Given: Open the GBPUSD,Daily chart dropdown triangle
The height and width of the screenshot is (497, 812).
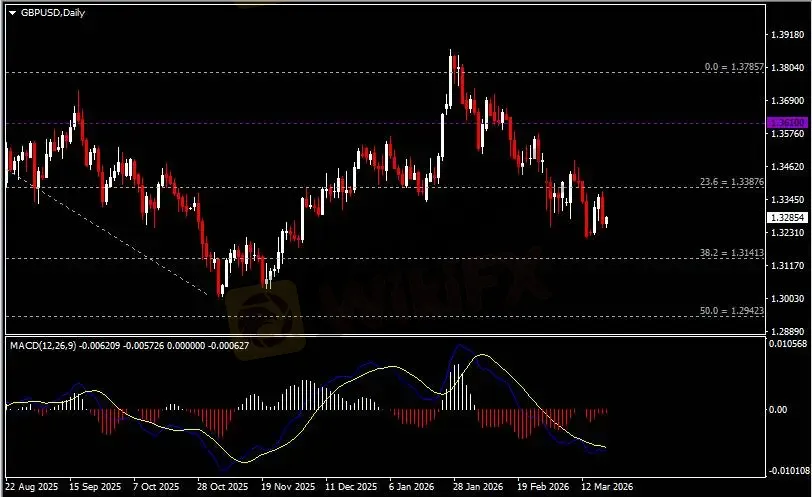Looking at the screenshot, I should pyautogui.click(x=12, y=13).
